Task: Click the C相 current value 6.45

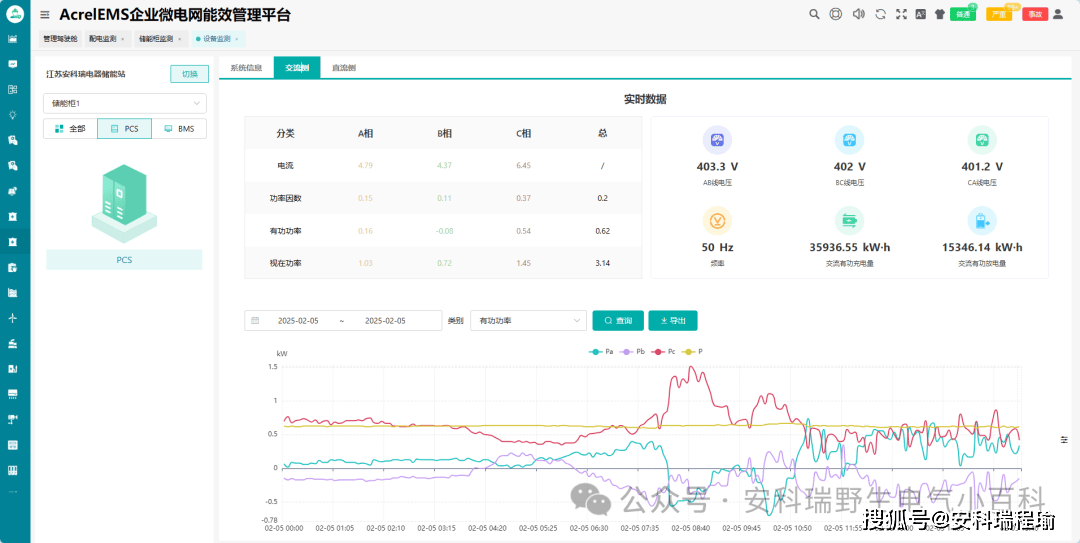Action: coord(523,166)
